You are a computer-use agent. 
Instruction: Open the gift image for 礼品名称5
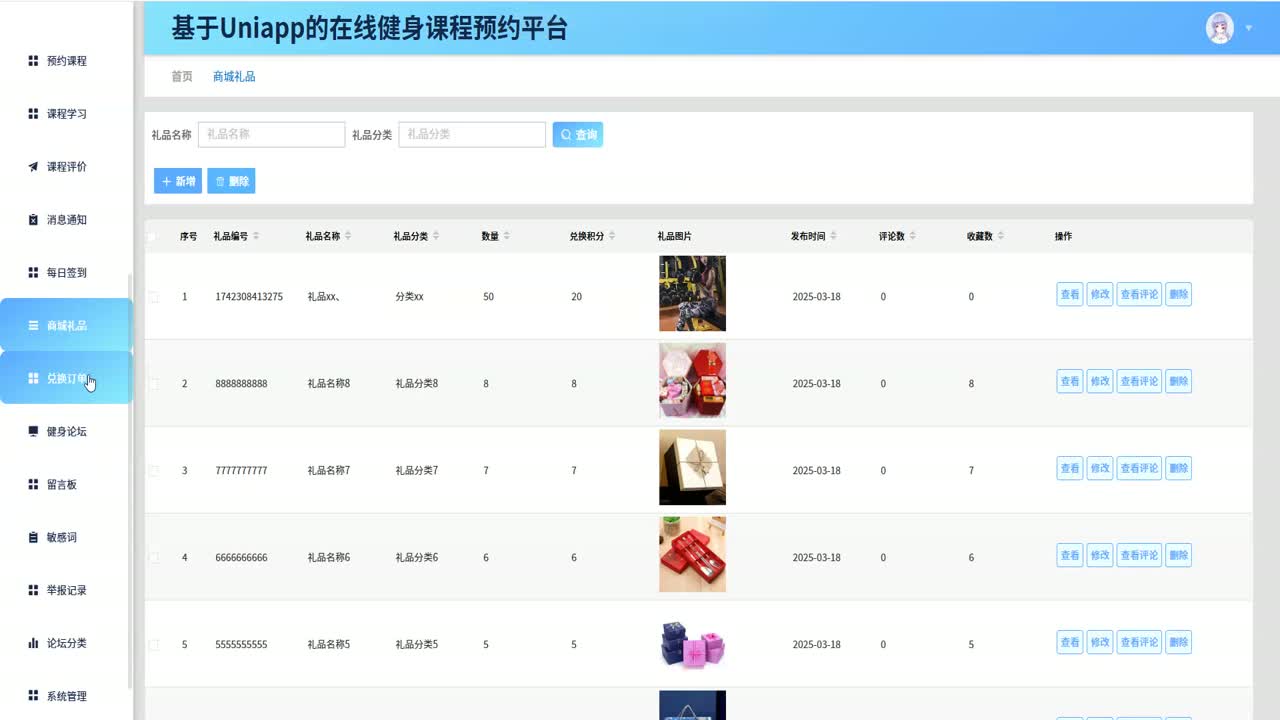692,643
